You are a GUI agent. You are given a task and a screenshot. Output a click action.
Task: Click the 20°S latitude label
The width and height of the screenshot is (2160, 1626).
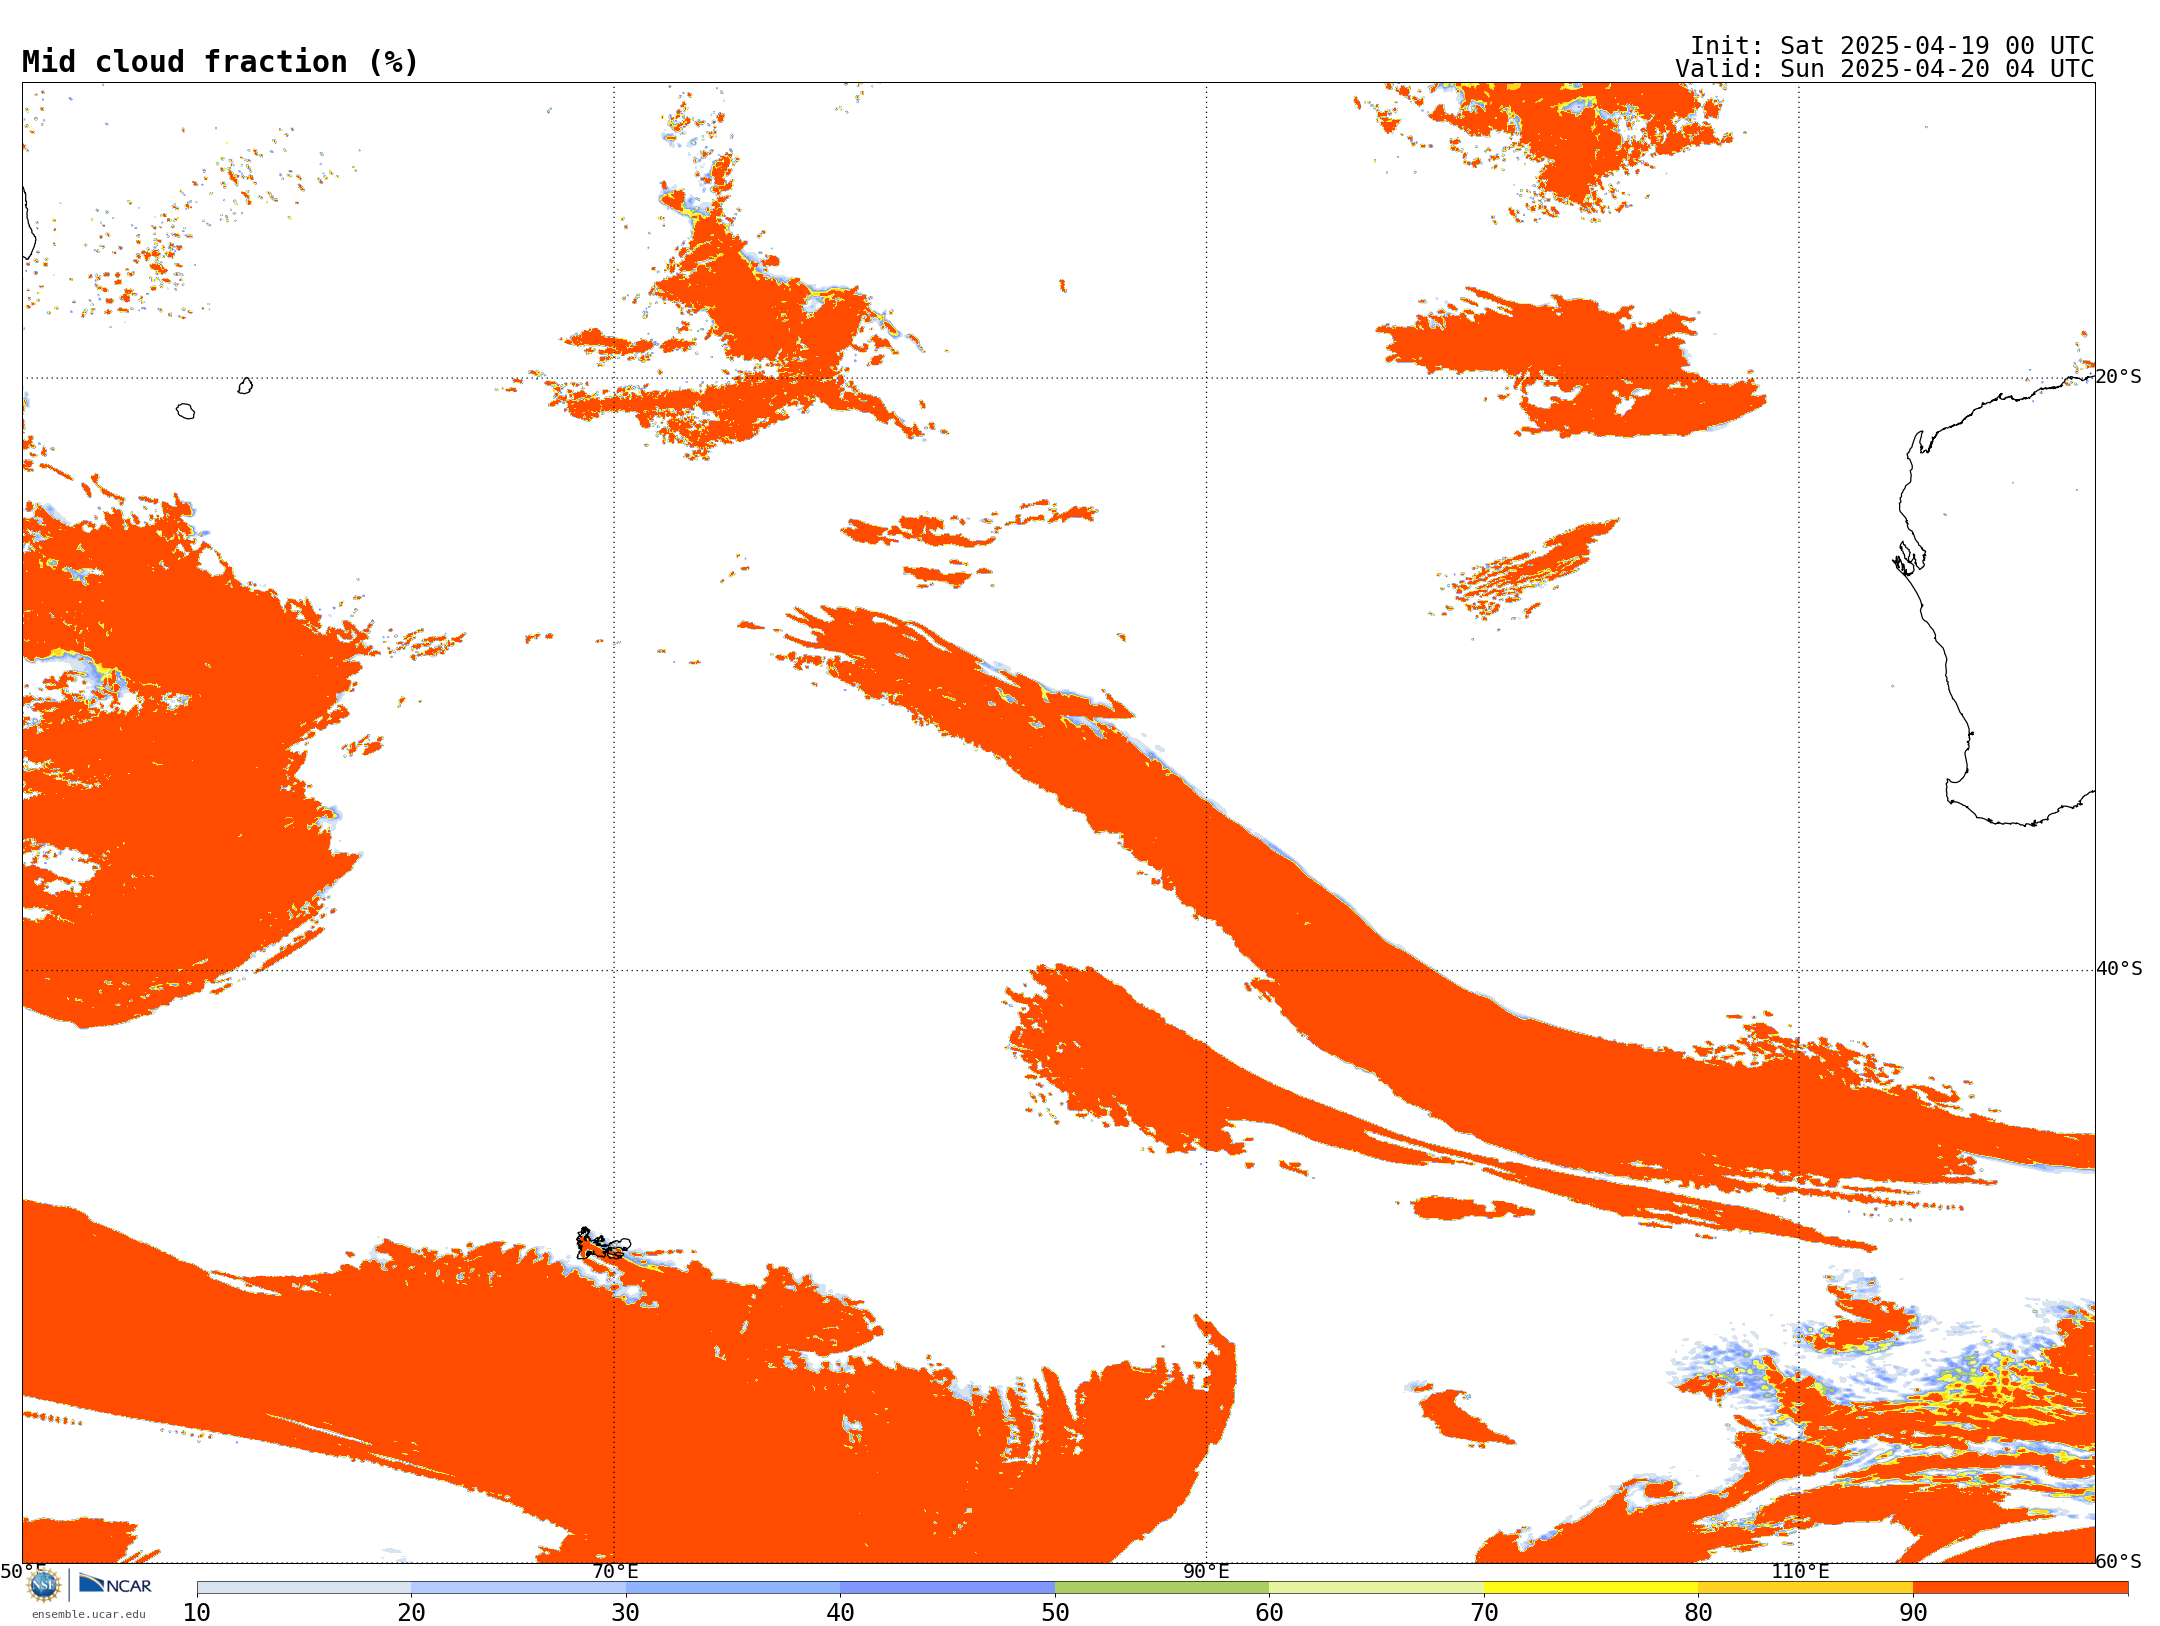2119,377
